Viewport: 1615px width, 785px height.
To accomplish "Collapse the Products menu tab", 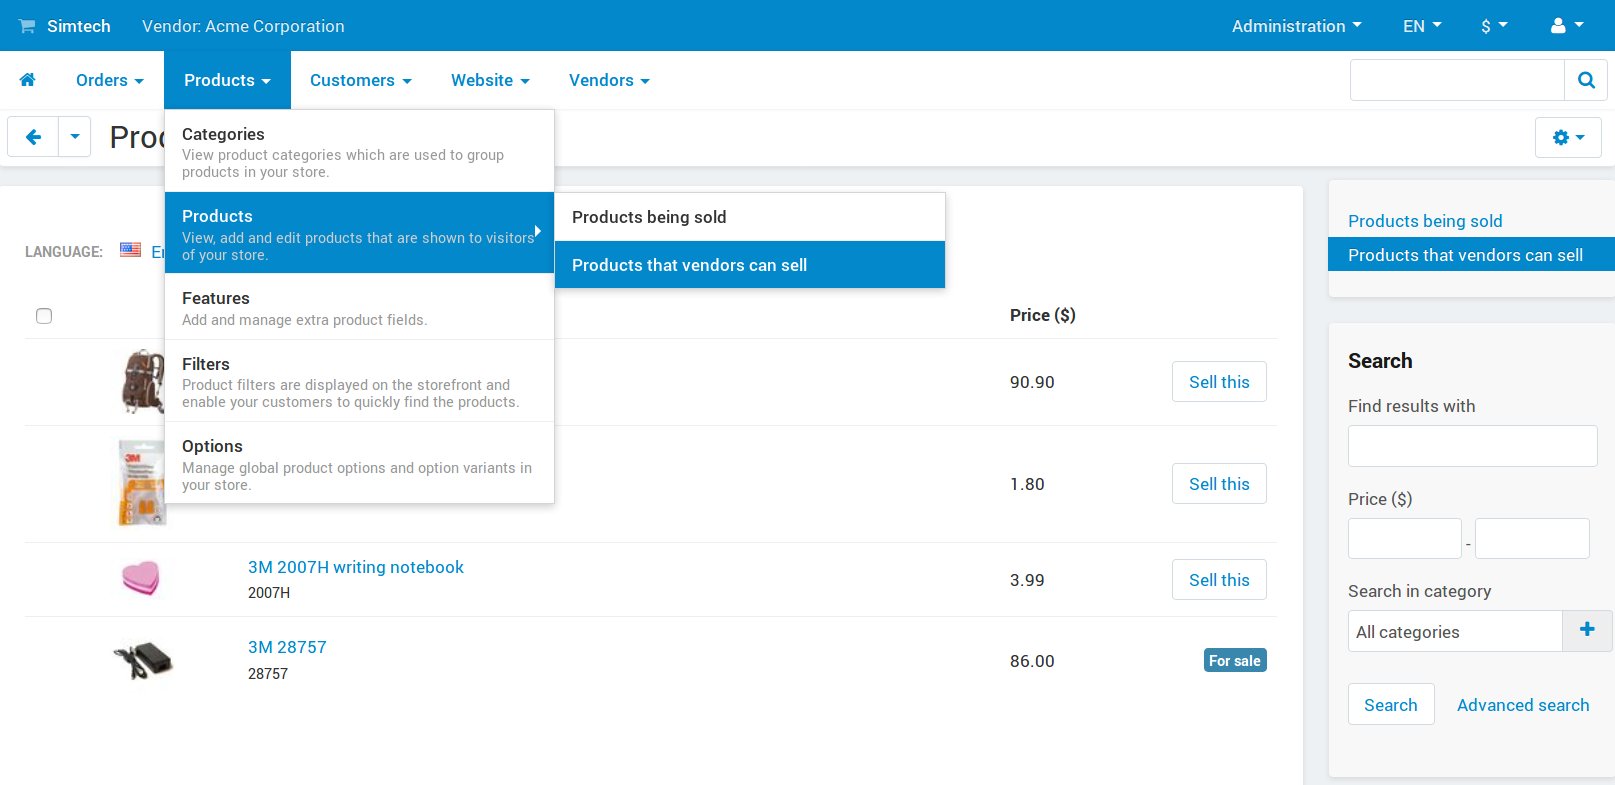I will point(227,80).
